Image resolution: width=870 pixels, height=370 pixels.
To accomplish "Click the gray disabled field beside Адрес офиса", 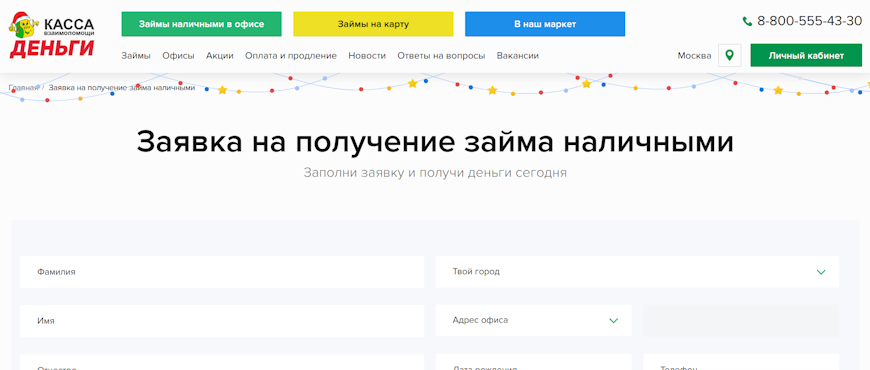I will (x=741, y=320).
